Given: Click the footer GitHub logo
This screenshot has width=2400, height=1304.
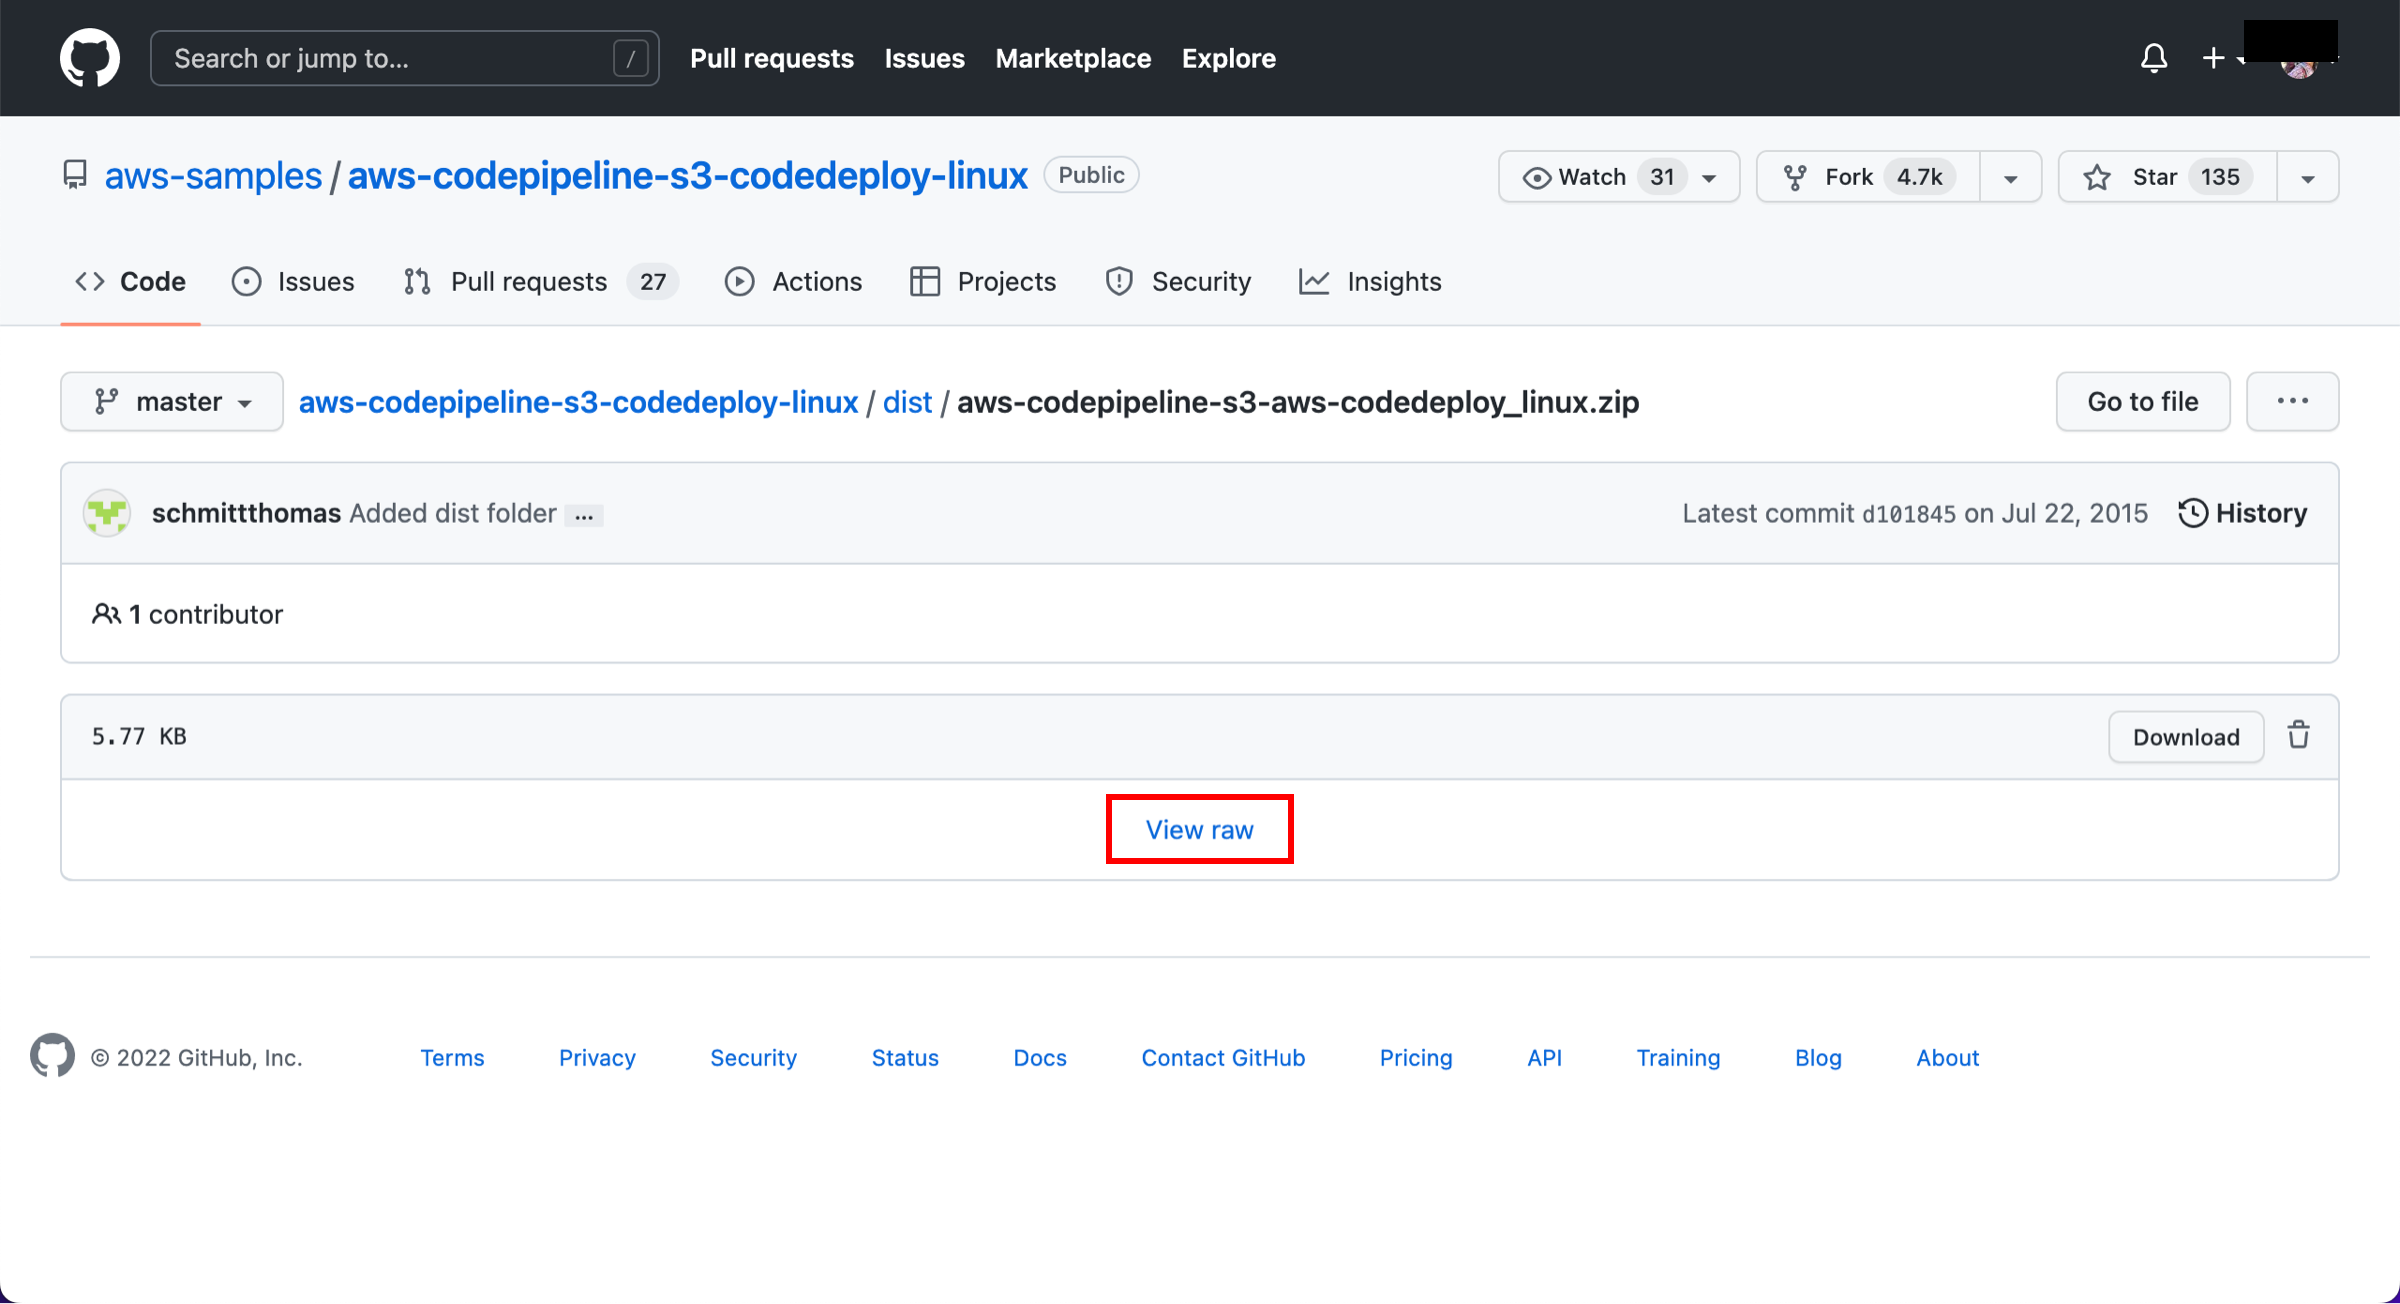Looking at the screenshot, I should (52, 1056).
